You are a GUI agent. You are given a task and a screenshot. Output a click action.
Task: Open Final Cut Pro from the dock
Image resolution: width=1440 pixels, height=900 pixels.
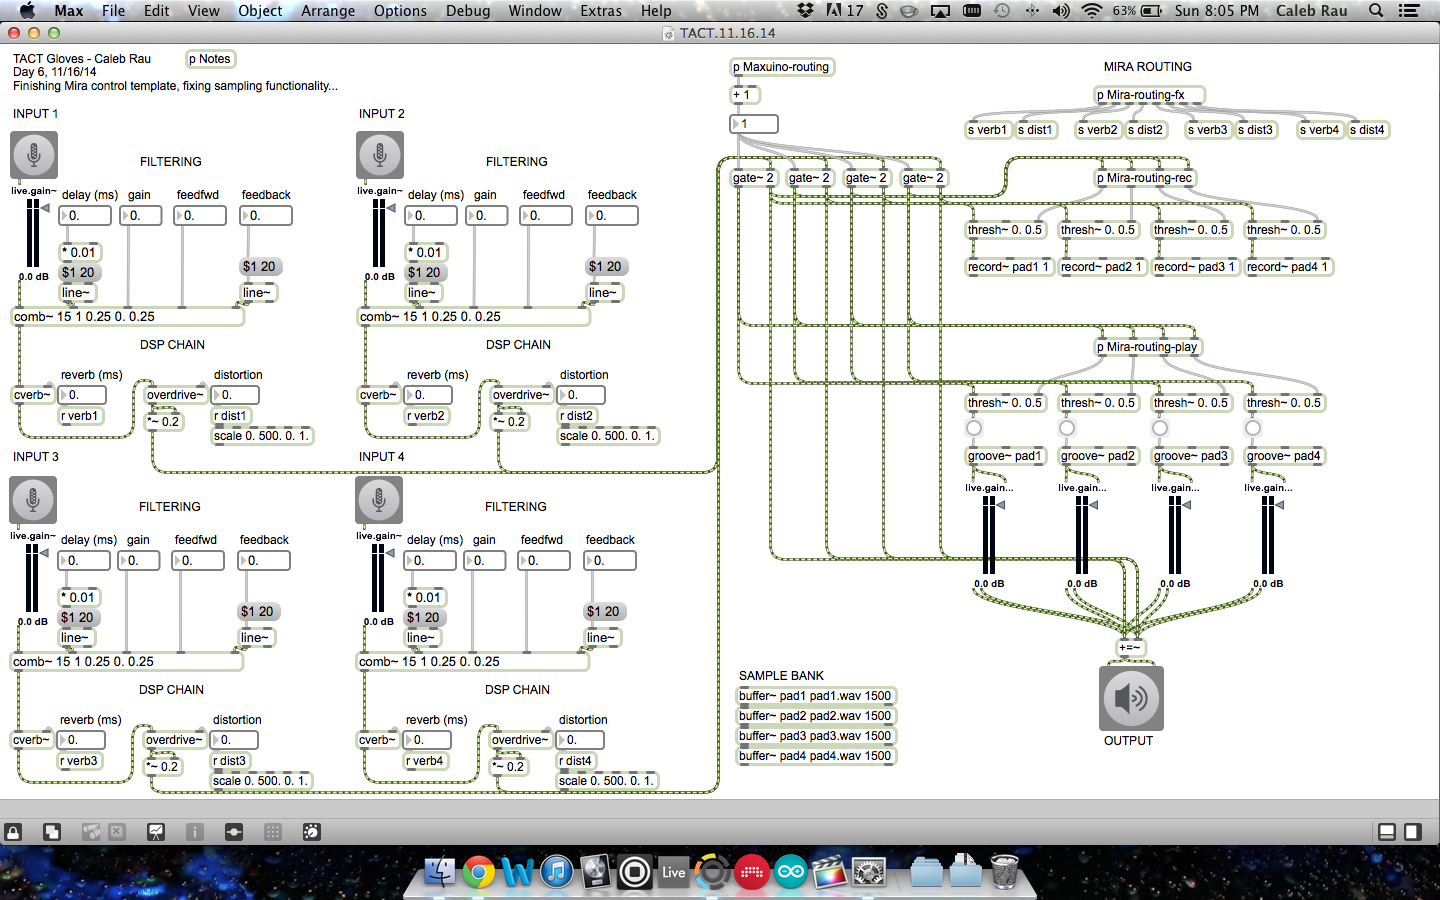(830, 873)
